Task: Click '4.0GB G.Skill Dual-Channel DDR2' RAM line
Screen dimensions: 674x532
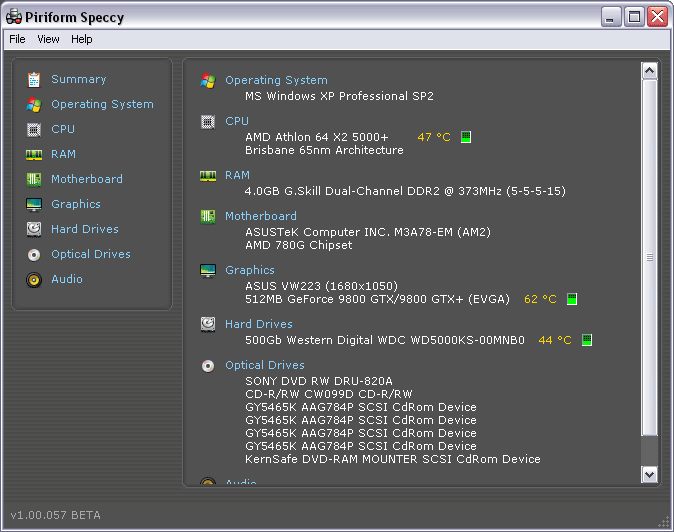Action: 405,191
